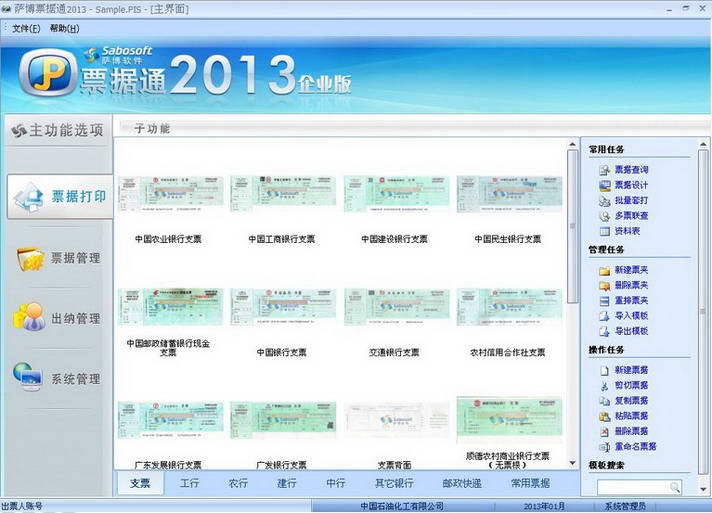
Task: Click 出票人账号 in the status bar
Action: tap(21, 506)
